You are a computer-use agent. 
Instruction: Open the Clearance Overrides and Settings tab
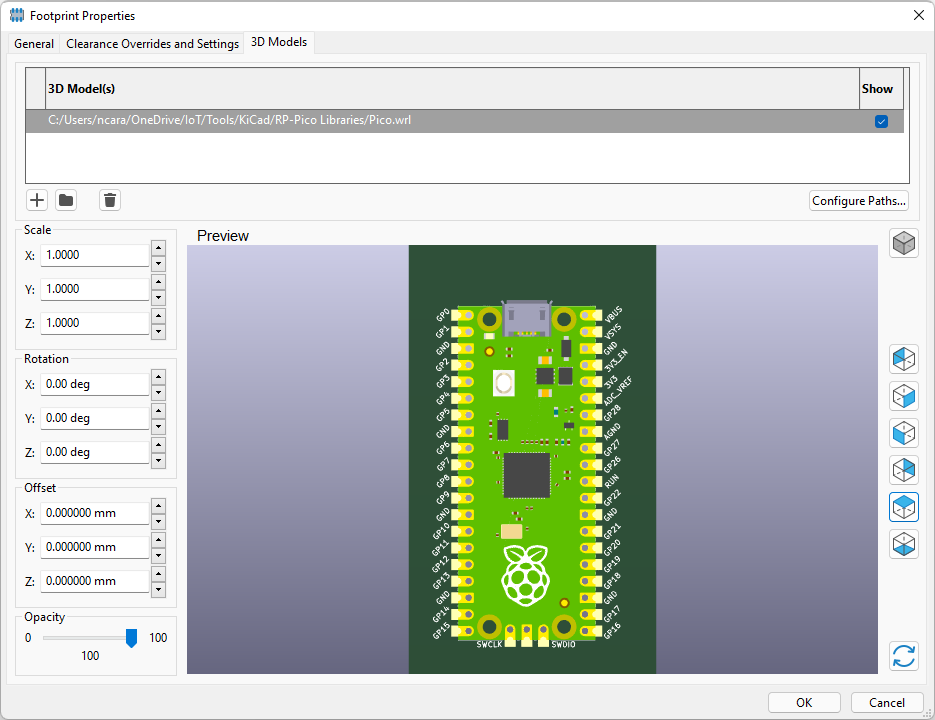tap(152, 43)
